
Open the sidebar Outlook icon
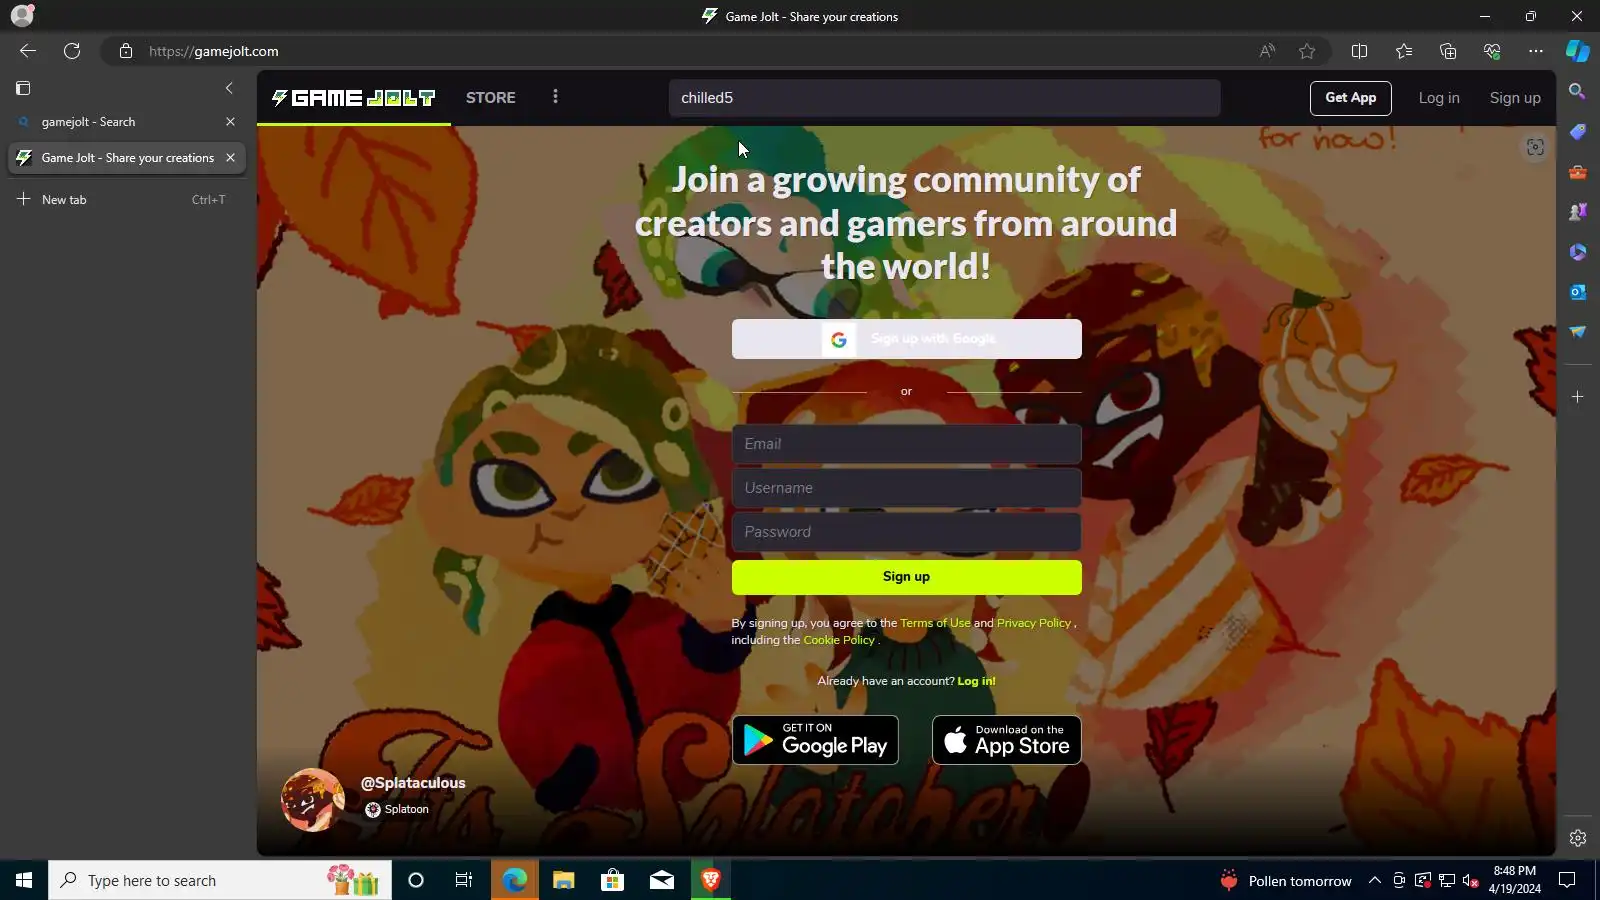tap(1577, 292)
